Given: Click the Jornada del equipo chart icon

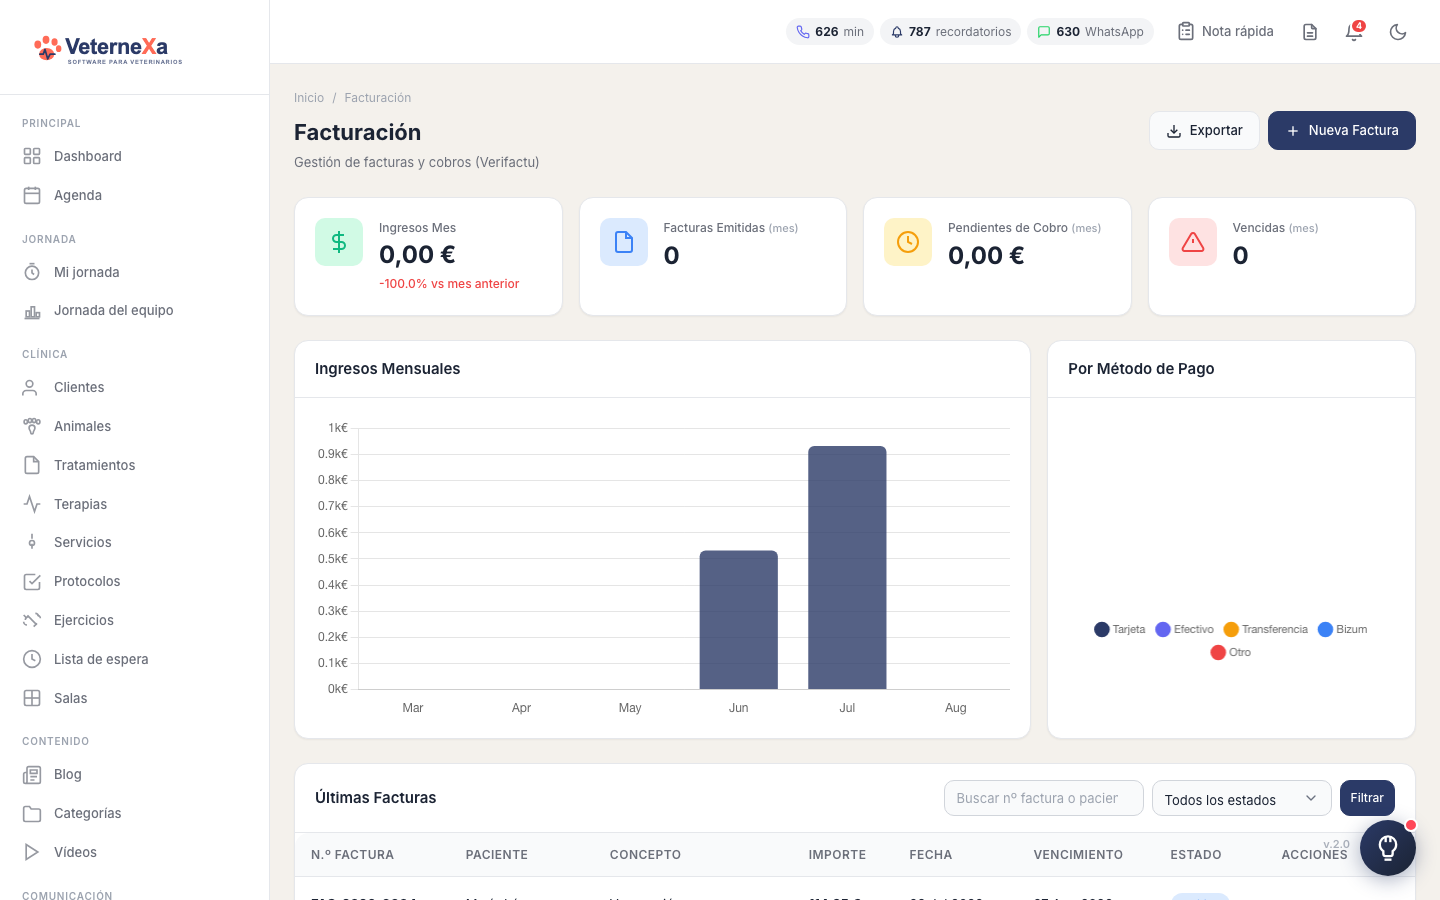Looking at the screenshot, I should [x=32, y=311].
